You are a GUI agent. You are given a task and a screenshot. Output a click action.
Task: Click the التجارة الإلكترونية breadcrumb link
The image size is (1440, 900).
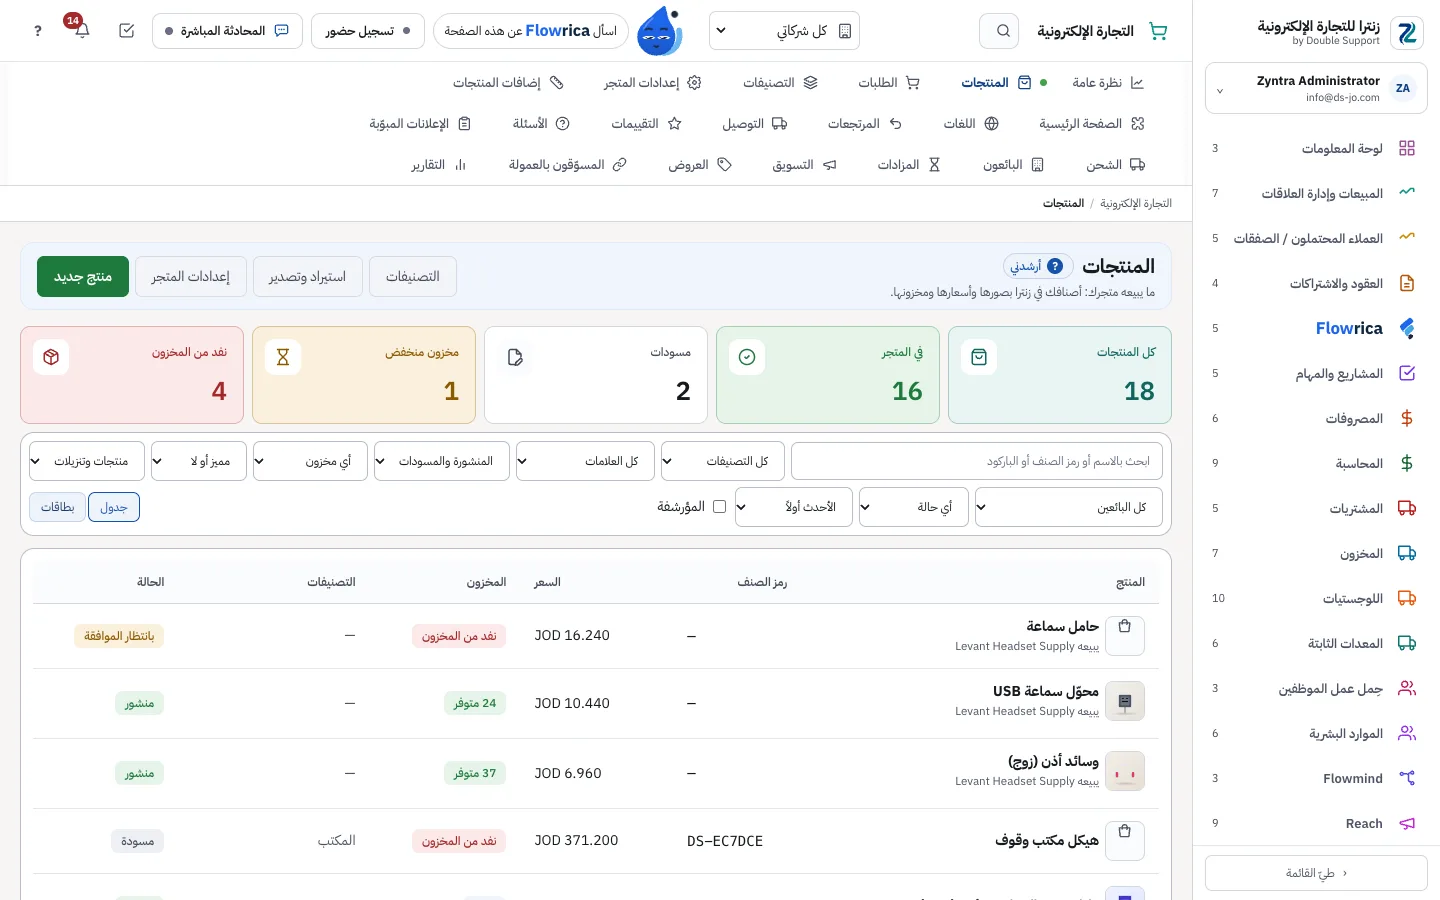[x=1136, y=203]
